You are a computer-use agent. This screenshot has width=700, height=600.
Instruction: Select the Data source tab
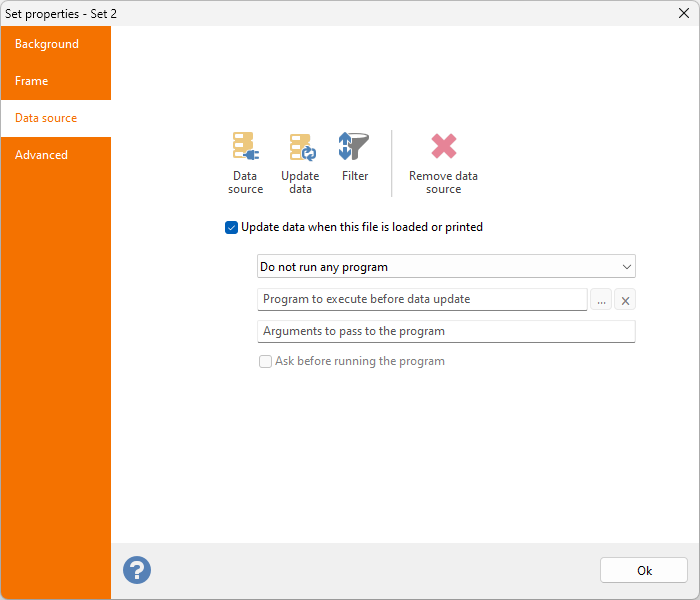click(56, 118)
